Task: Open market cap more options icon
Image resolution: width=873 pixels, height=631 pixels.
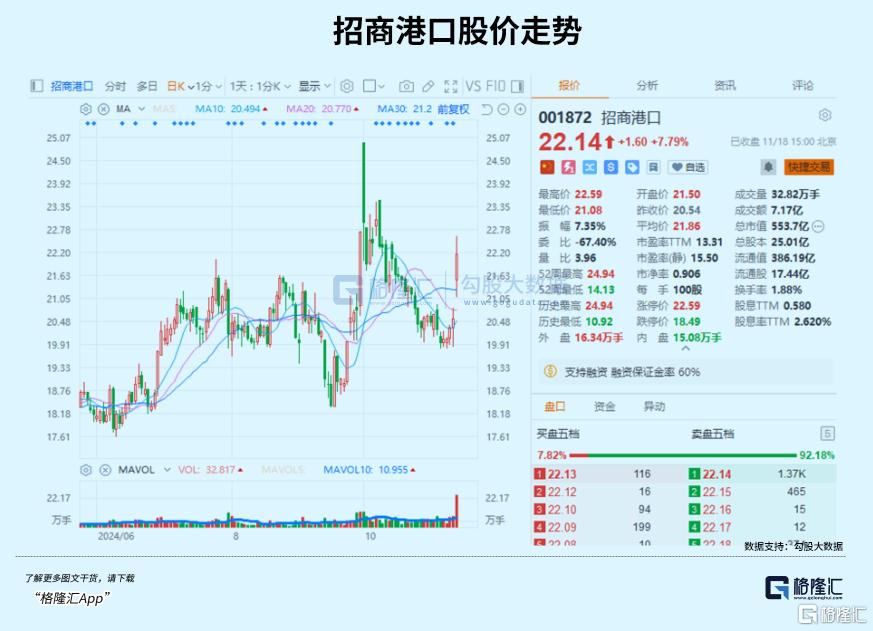Action: coord(818,226)
